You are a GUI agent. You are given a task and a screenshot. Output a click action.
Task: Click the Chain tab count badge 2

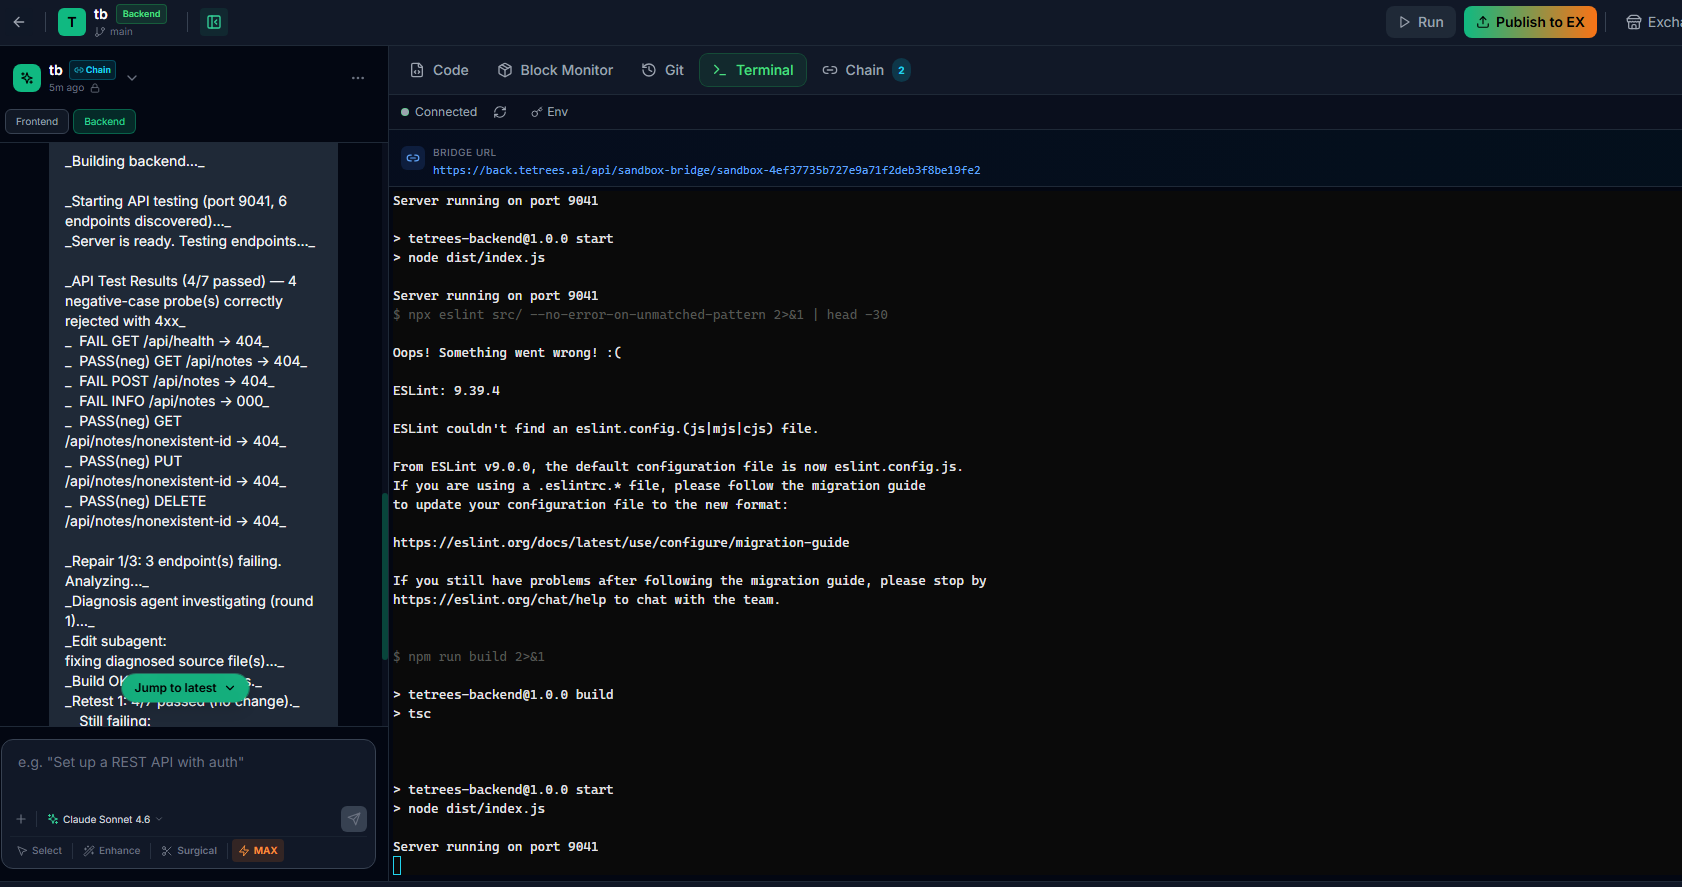901,70
